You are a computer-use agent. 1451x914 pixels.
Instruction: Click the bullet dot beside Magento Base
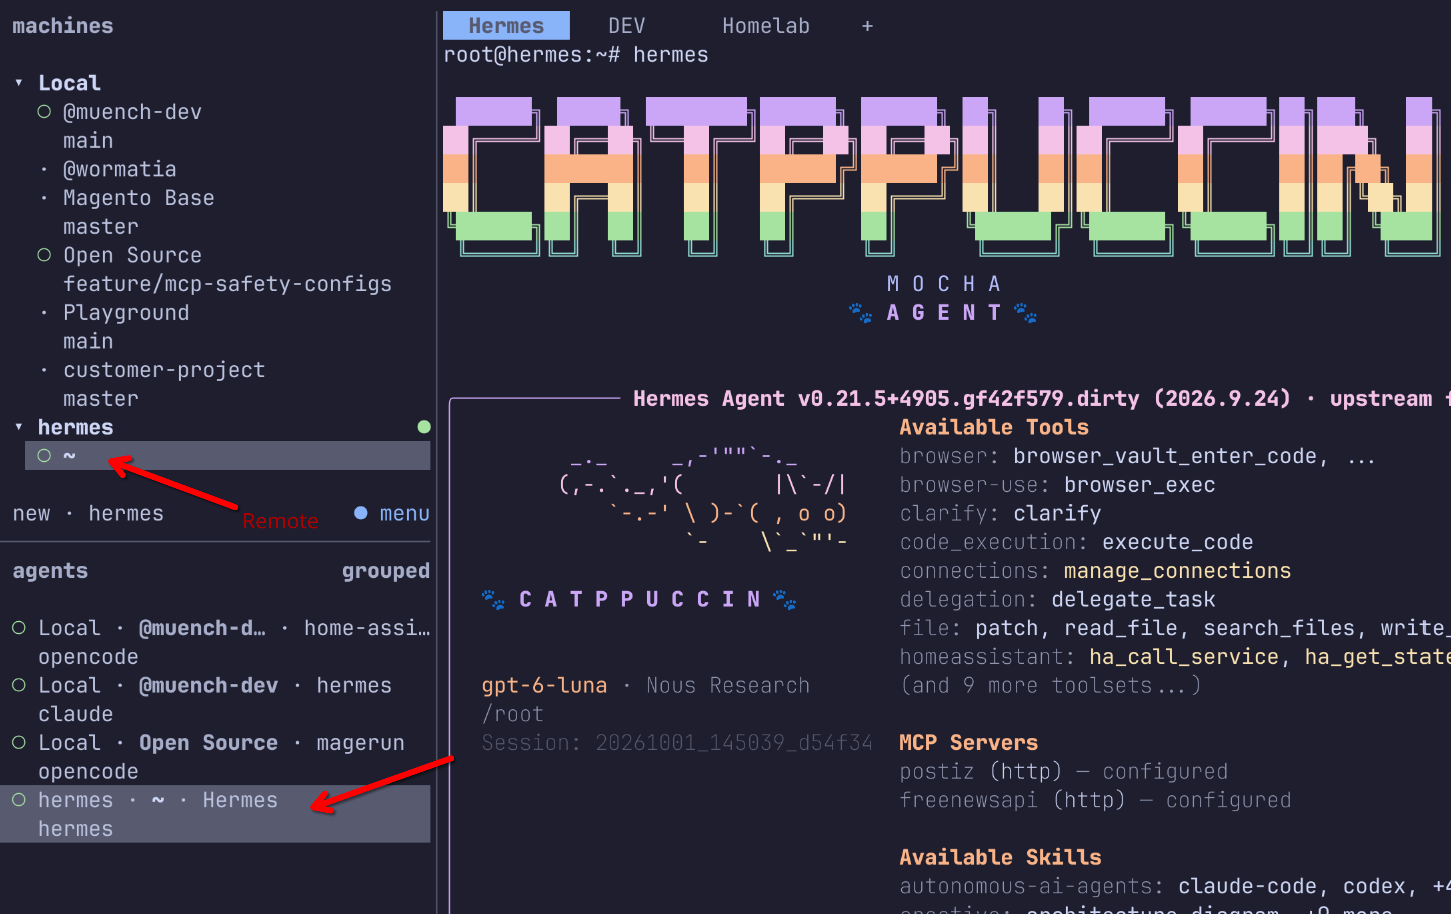click(44, 198)
